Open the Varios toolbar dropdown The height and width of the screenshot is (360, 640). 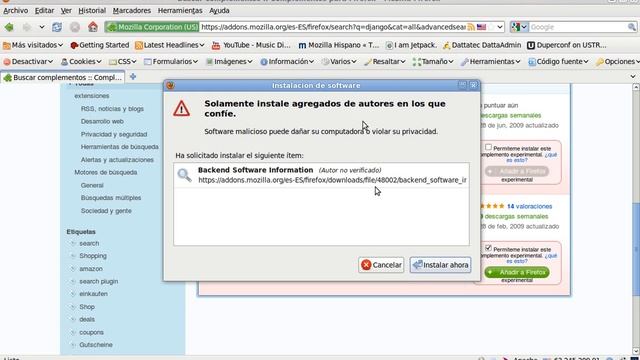339,62
